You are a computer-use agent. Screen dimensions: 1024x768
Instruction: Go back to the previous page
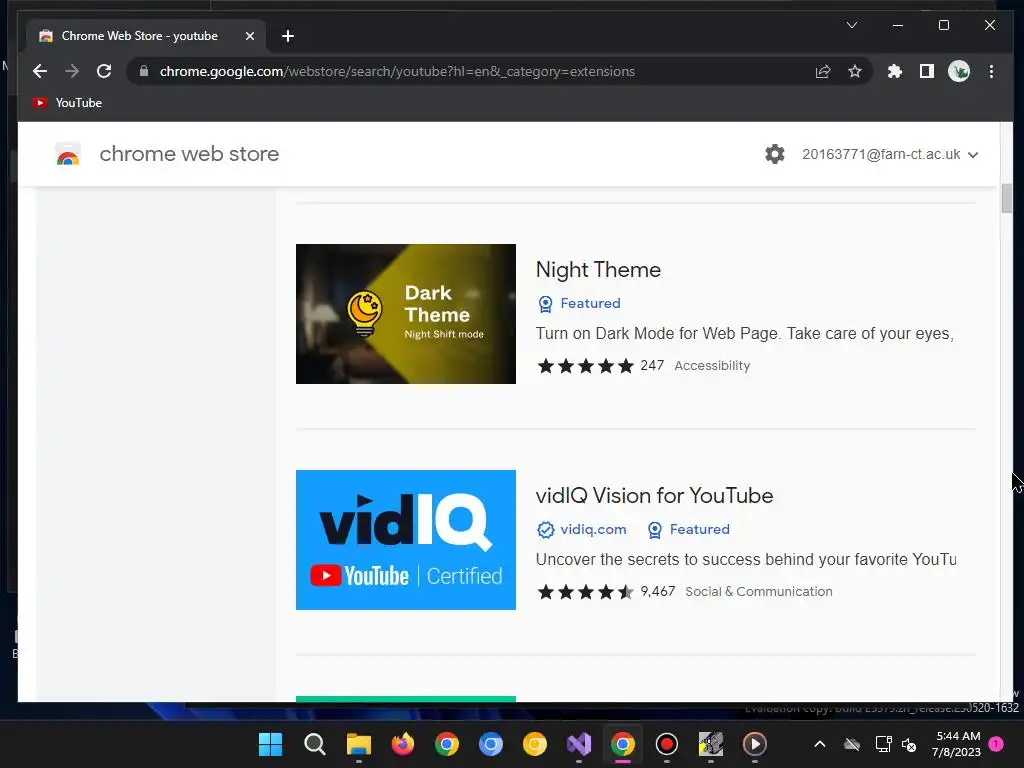click(40, 71)
